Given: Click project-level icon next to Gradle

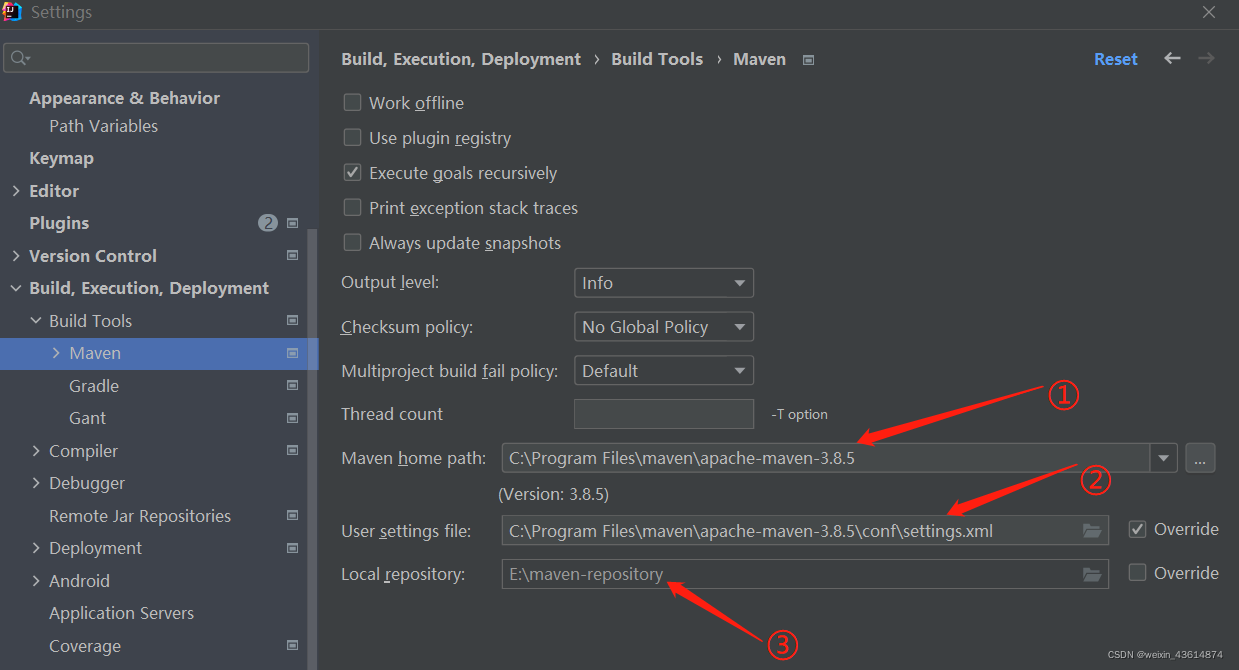Looking at the screenshot, I should tap(293, 386).
